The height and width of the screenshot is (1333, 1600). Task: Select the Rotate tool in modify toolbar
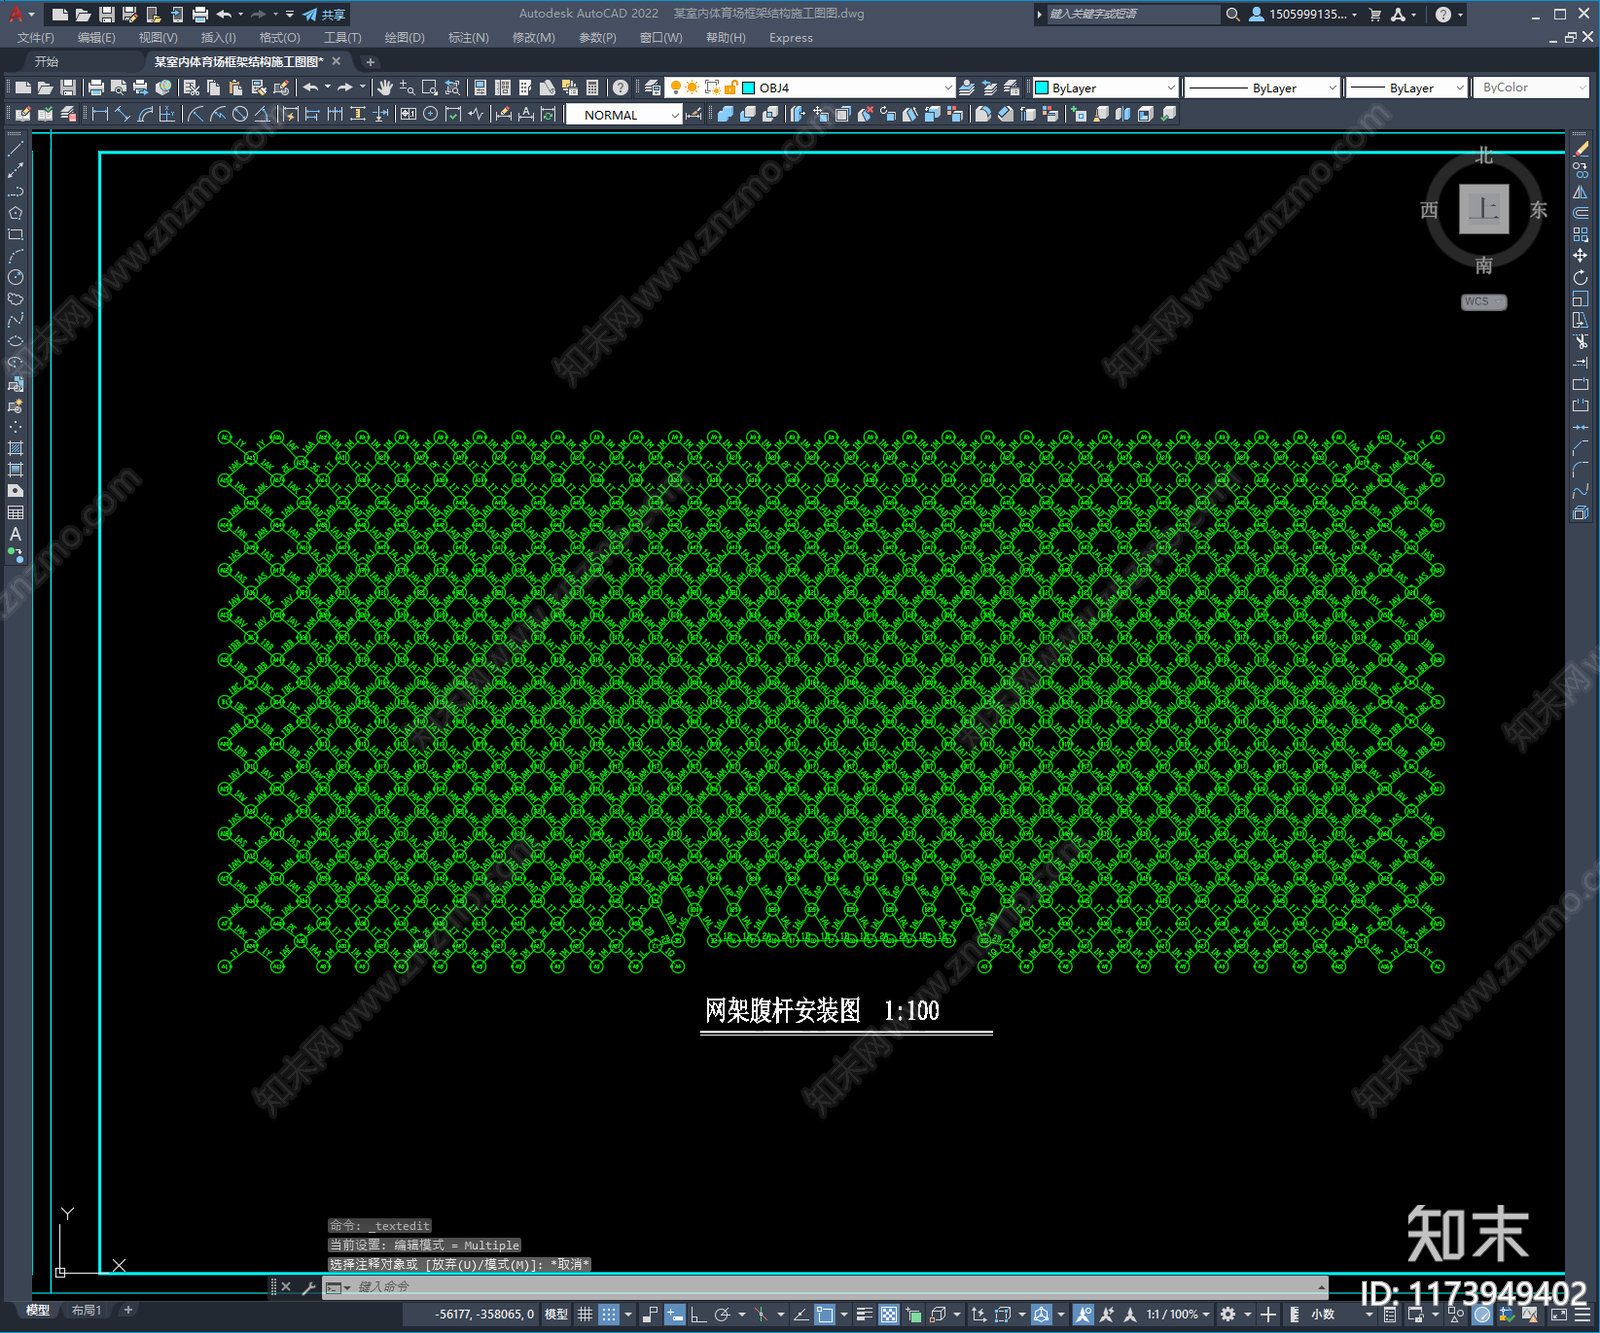pos(1580,277)
